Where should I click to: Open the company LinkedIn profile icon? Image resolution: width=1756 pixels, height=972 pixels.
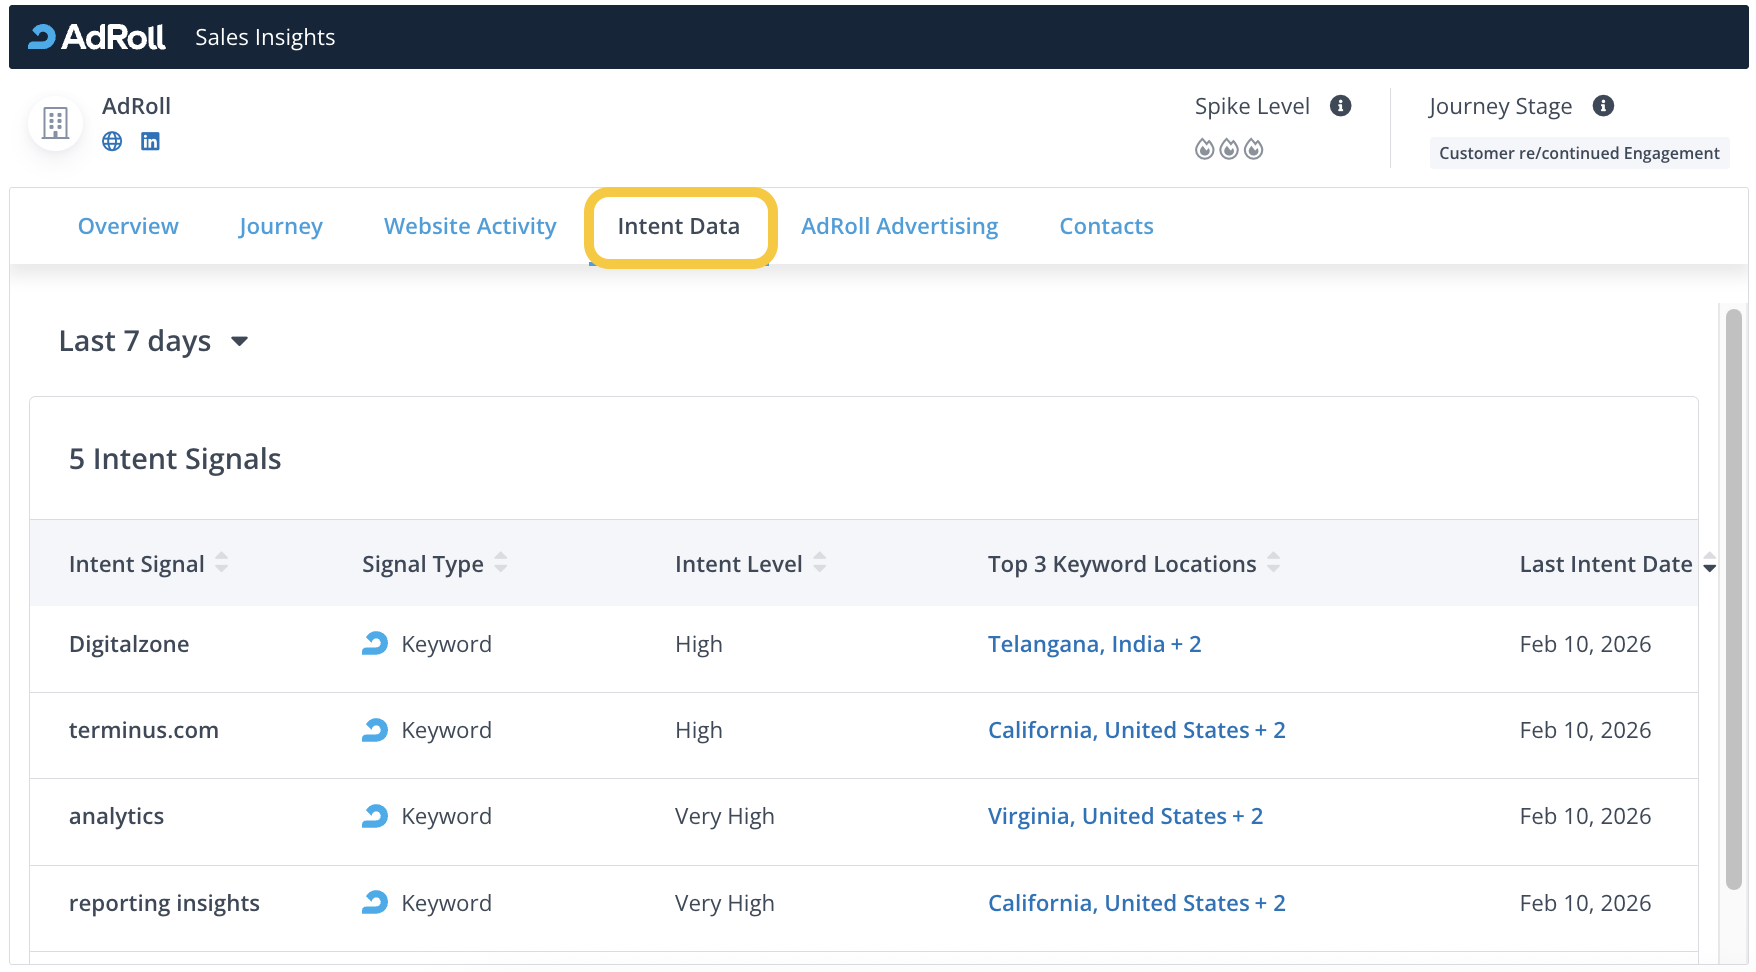coord(150,141)
